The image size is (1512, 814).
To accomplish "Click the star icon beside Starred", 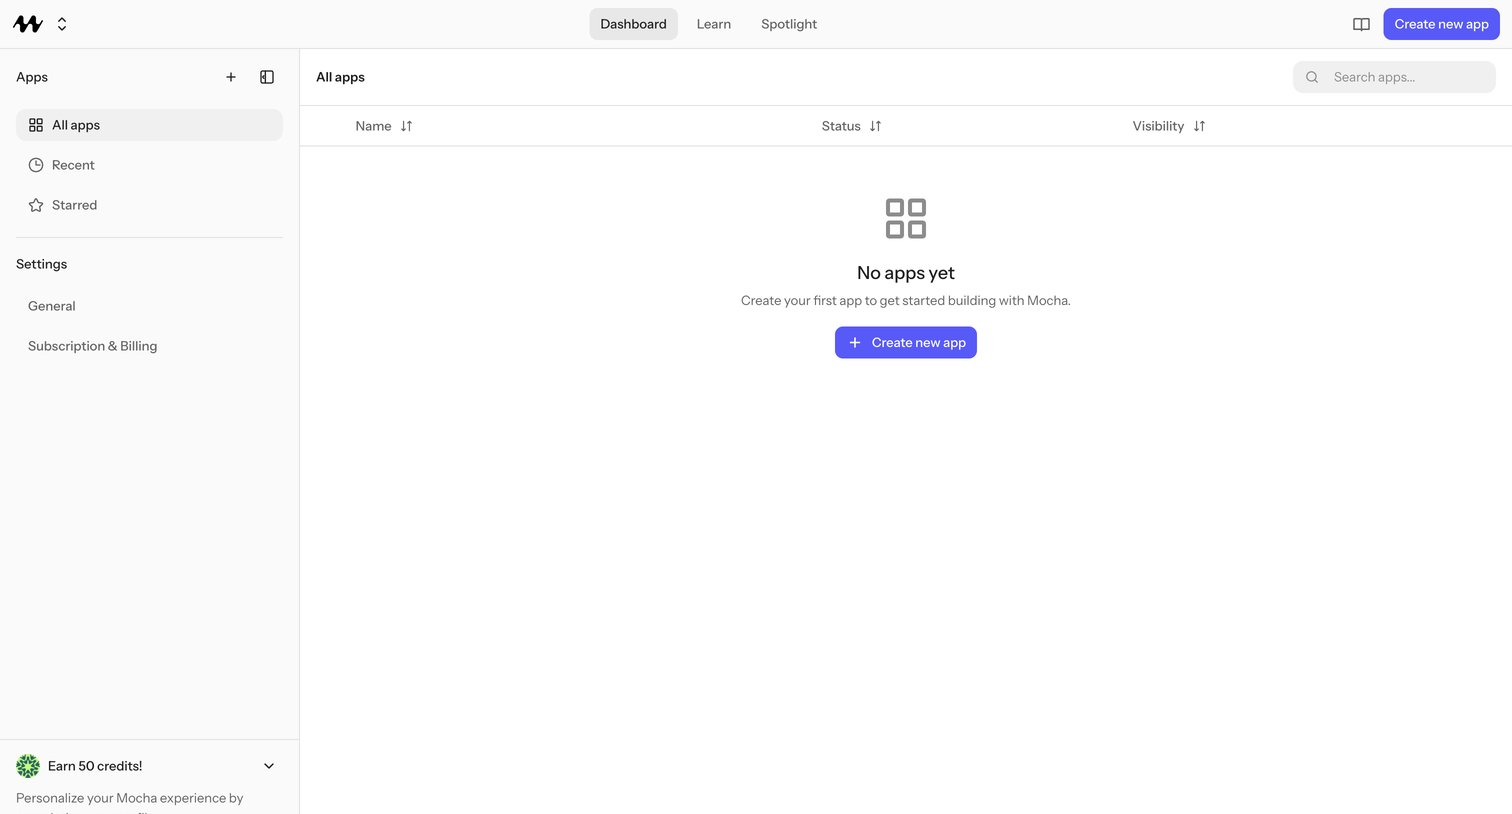I will click(x=36, y=205).
